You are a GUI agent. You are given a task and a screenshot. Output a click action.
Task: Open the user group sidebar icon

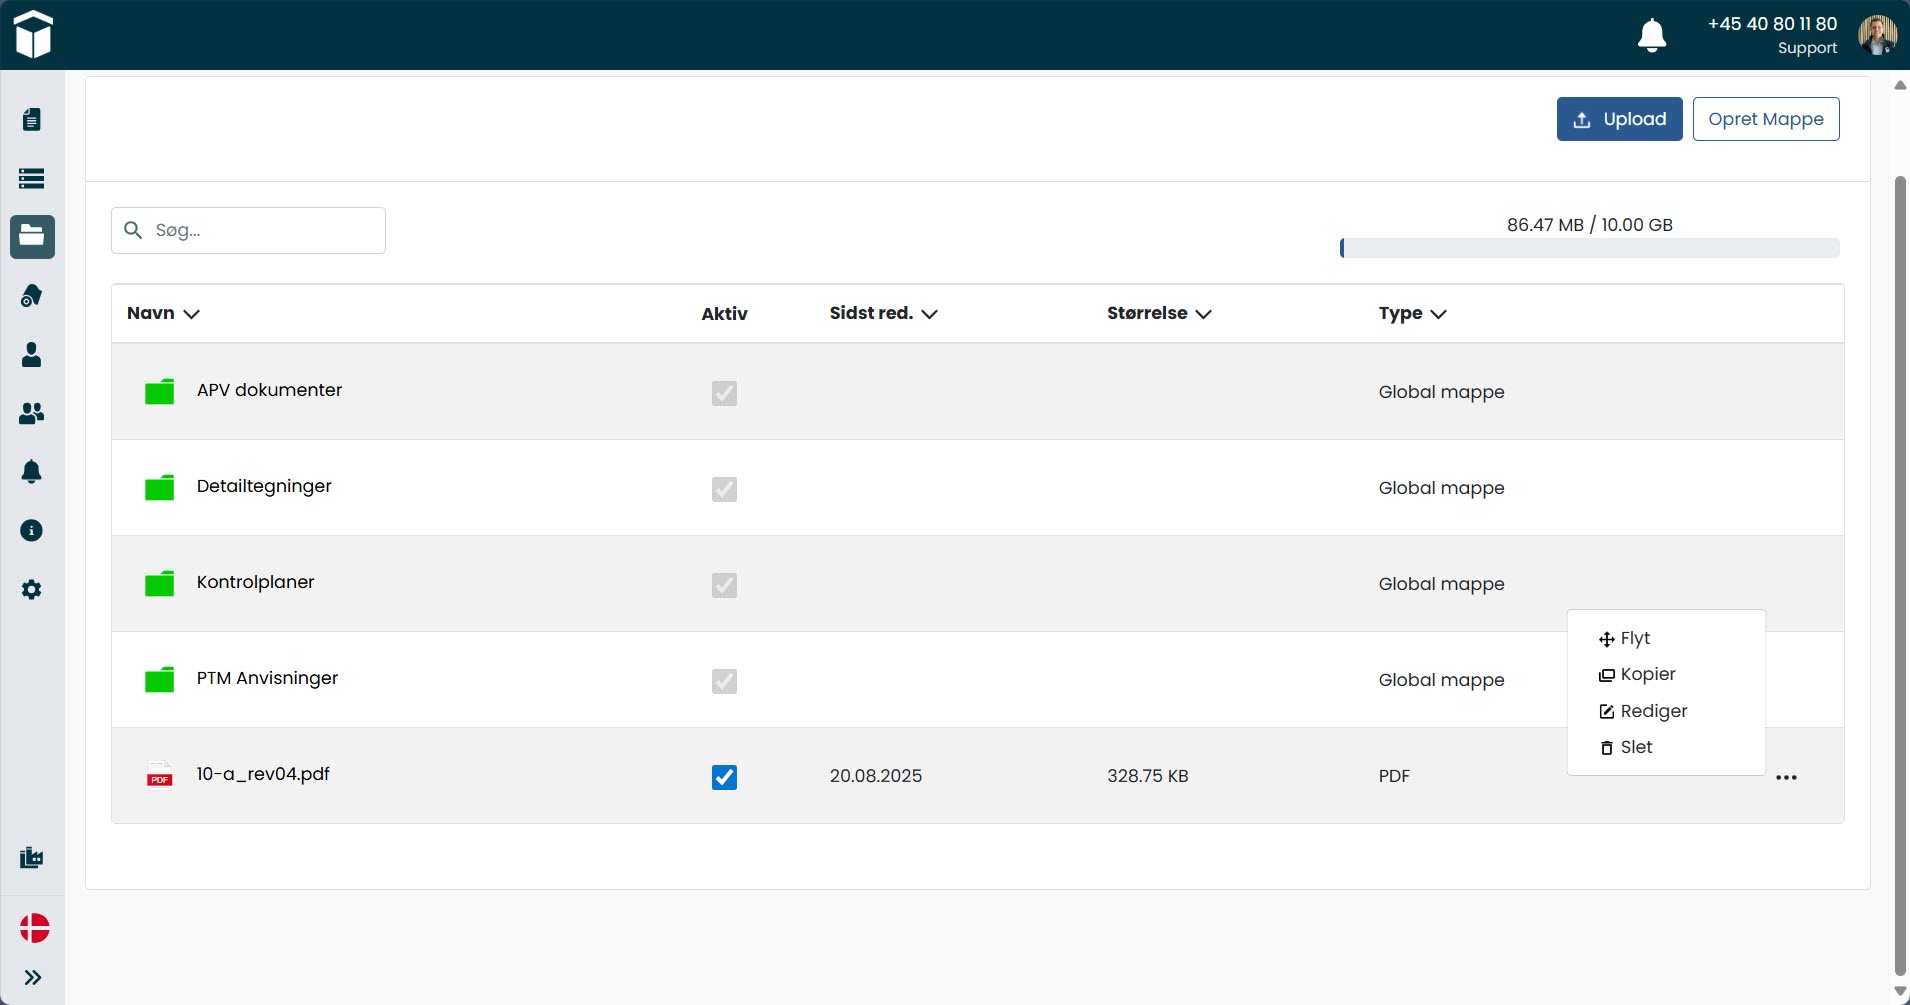pyautogui.click(x=32, y=413)
